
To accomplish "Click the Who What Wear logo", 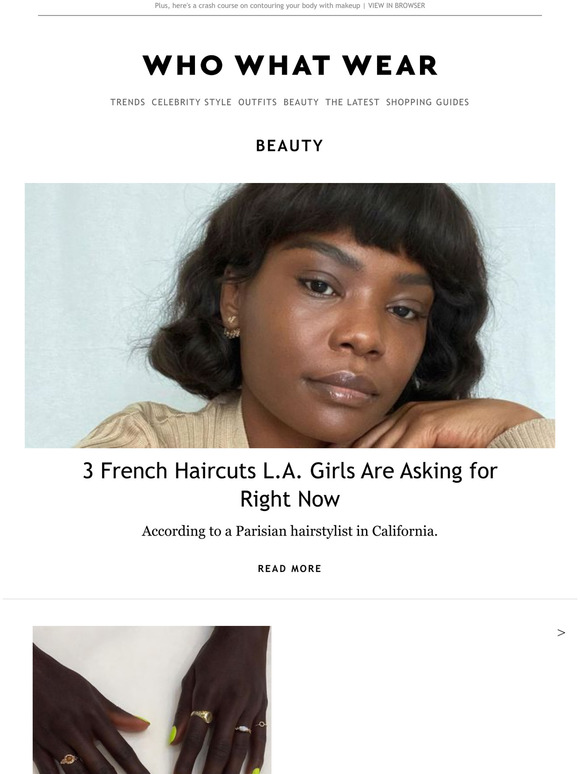I will tap(290, 65).
